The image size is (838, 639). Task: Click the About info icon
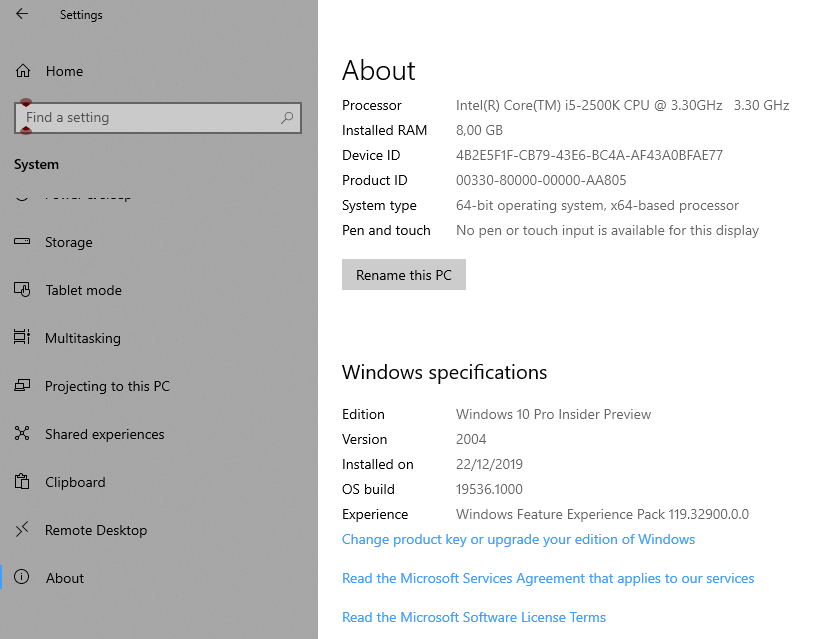(21, 577)
